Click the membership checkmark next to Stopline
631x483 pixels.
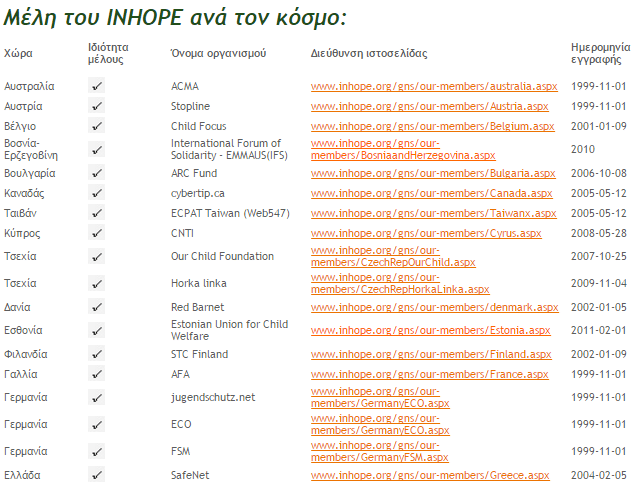click(96, 106)
